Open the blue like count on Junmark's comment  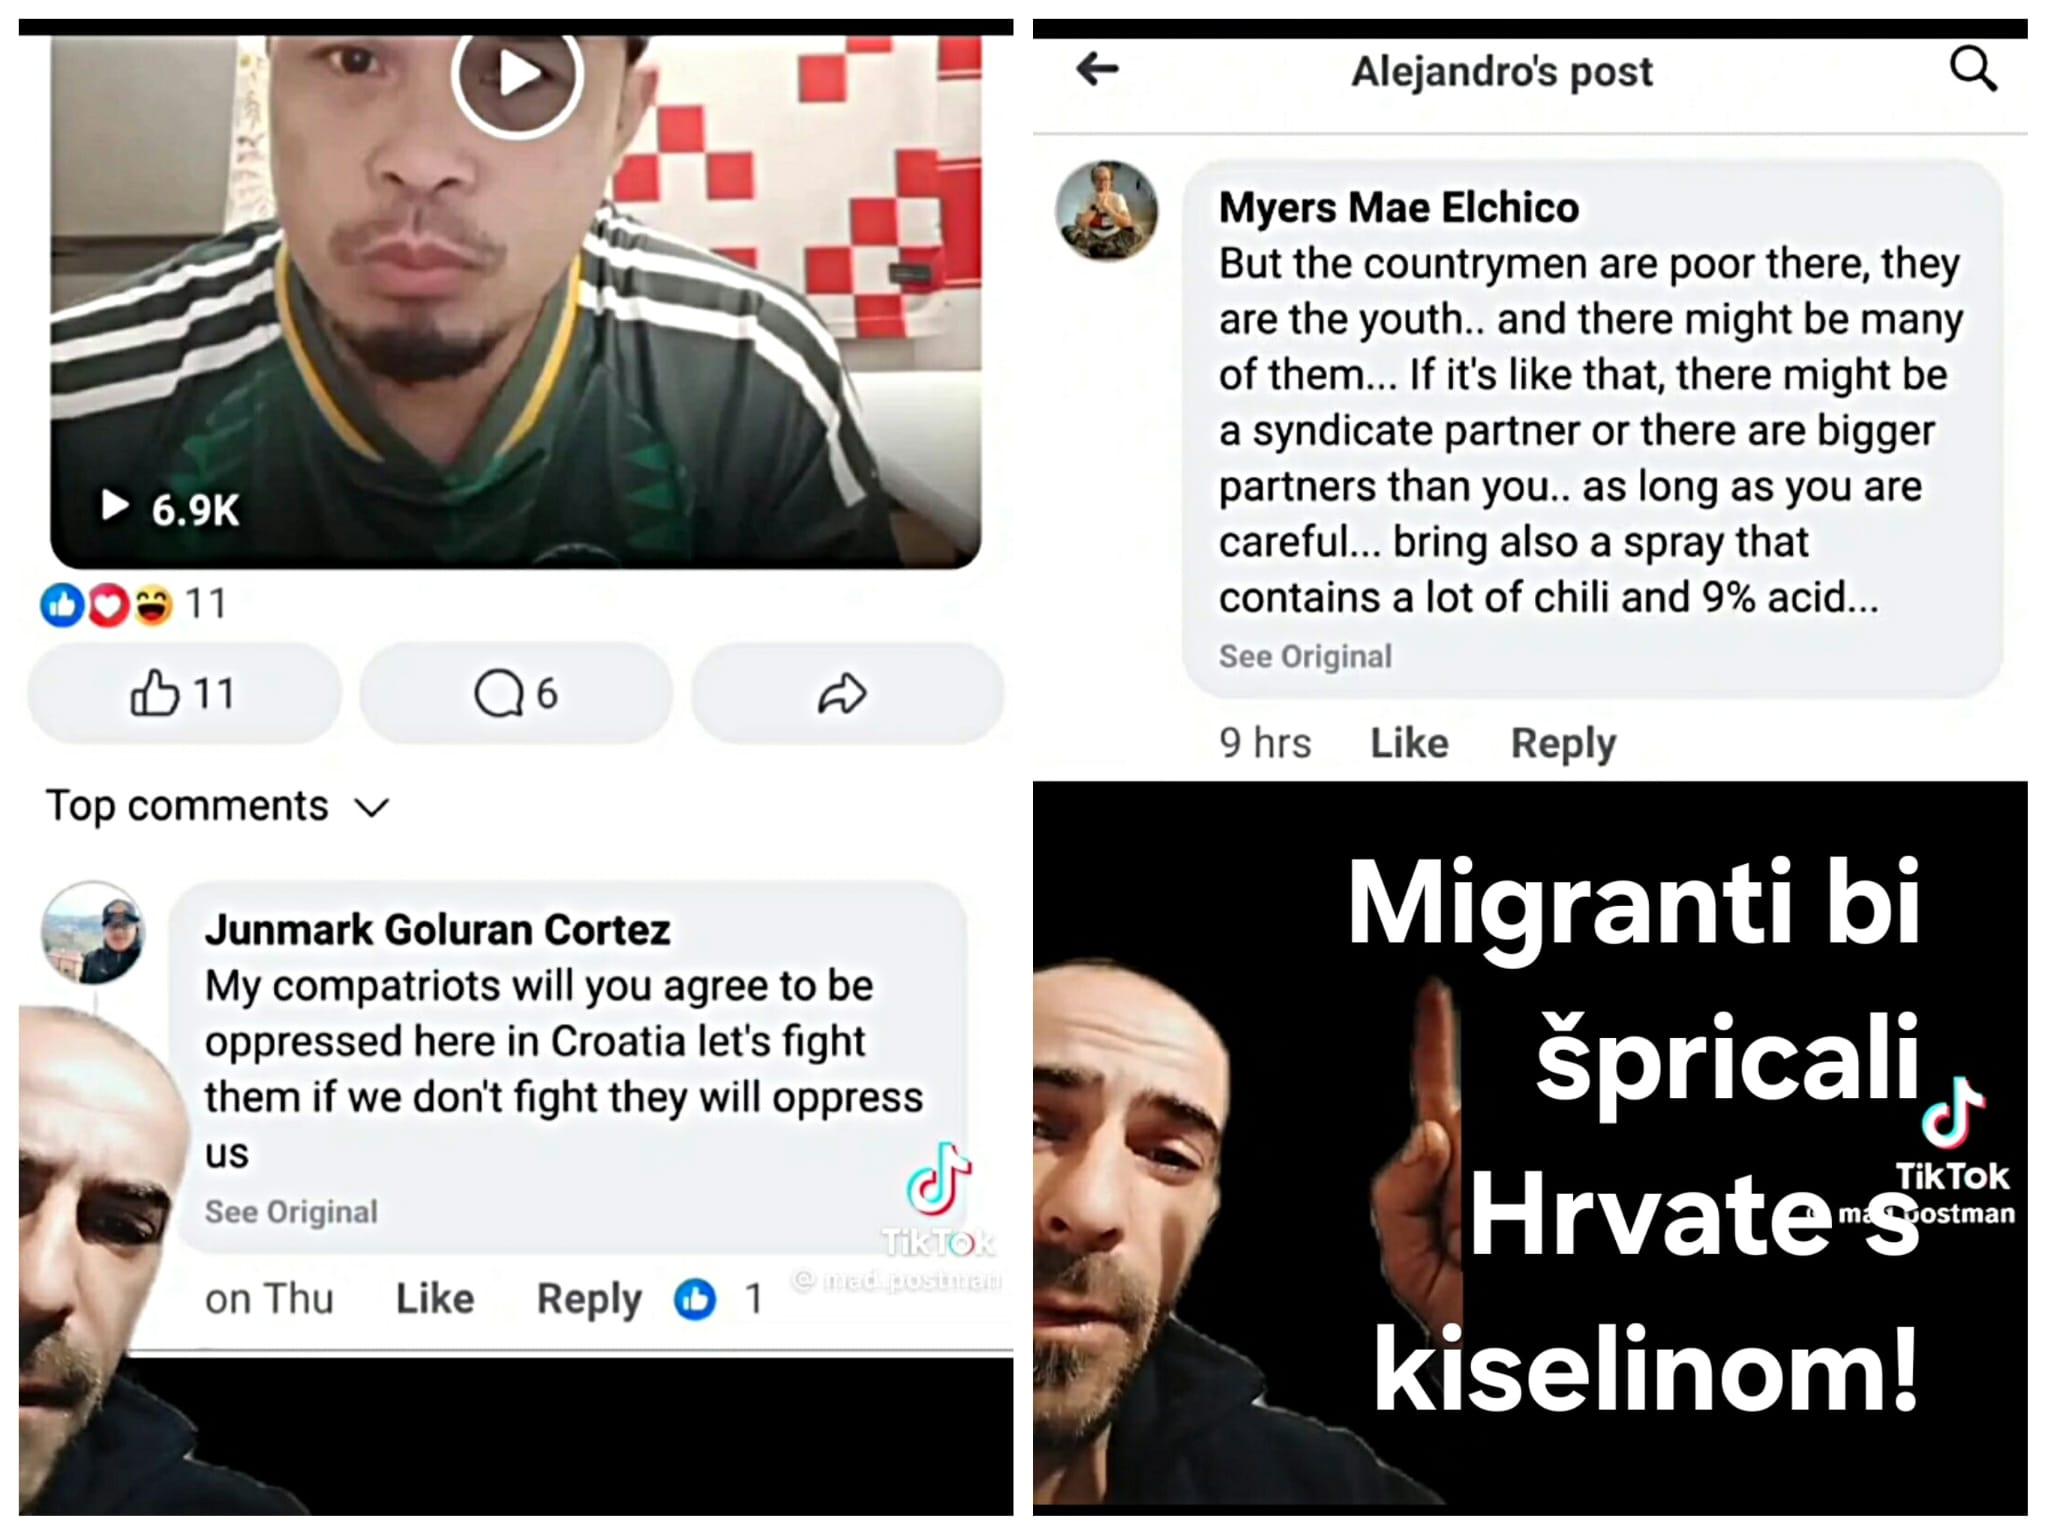click(x=719, y=1299)
